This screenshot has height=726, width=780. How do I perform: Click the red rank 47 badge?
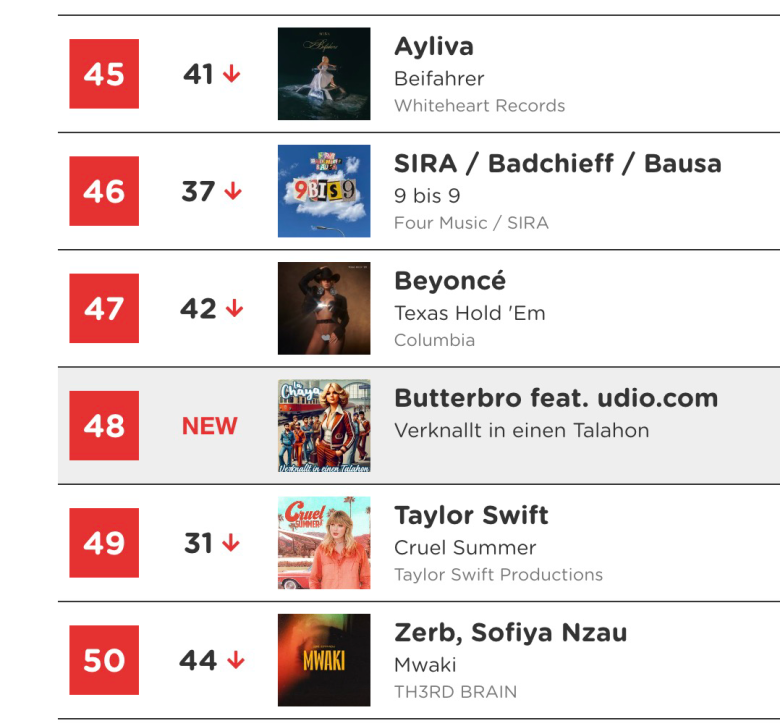(x=104, y=308)
